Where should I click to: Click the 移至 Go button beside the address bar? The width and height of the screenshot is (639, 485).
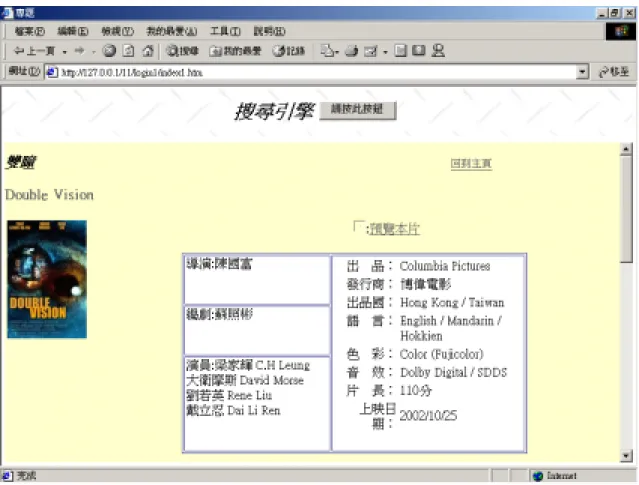pyautogui.click(x=614, y=72)
